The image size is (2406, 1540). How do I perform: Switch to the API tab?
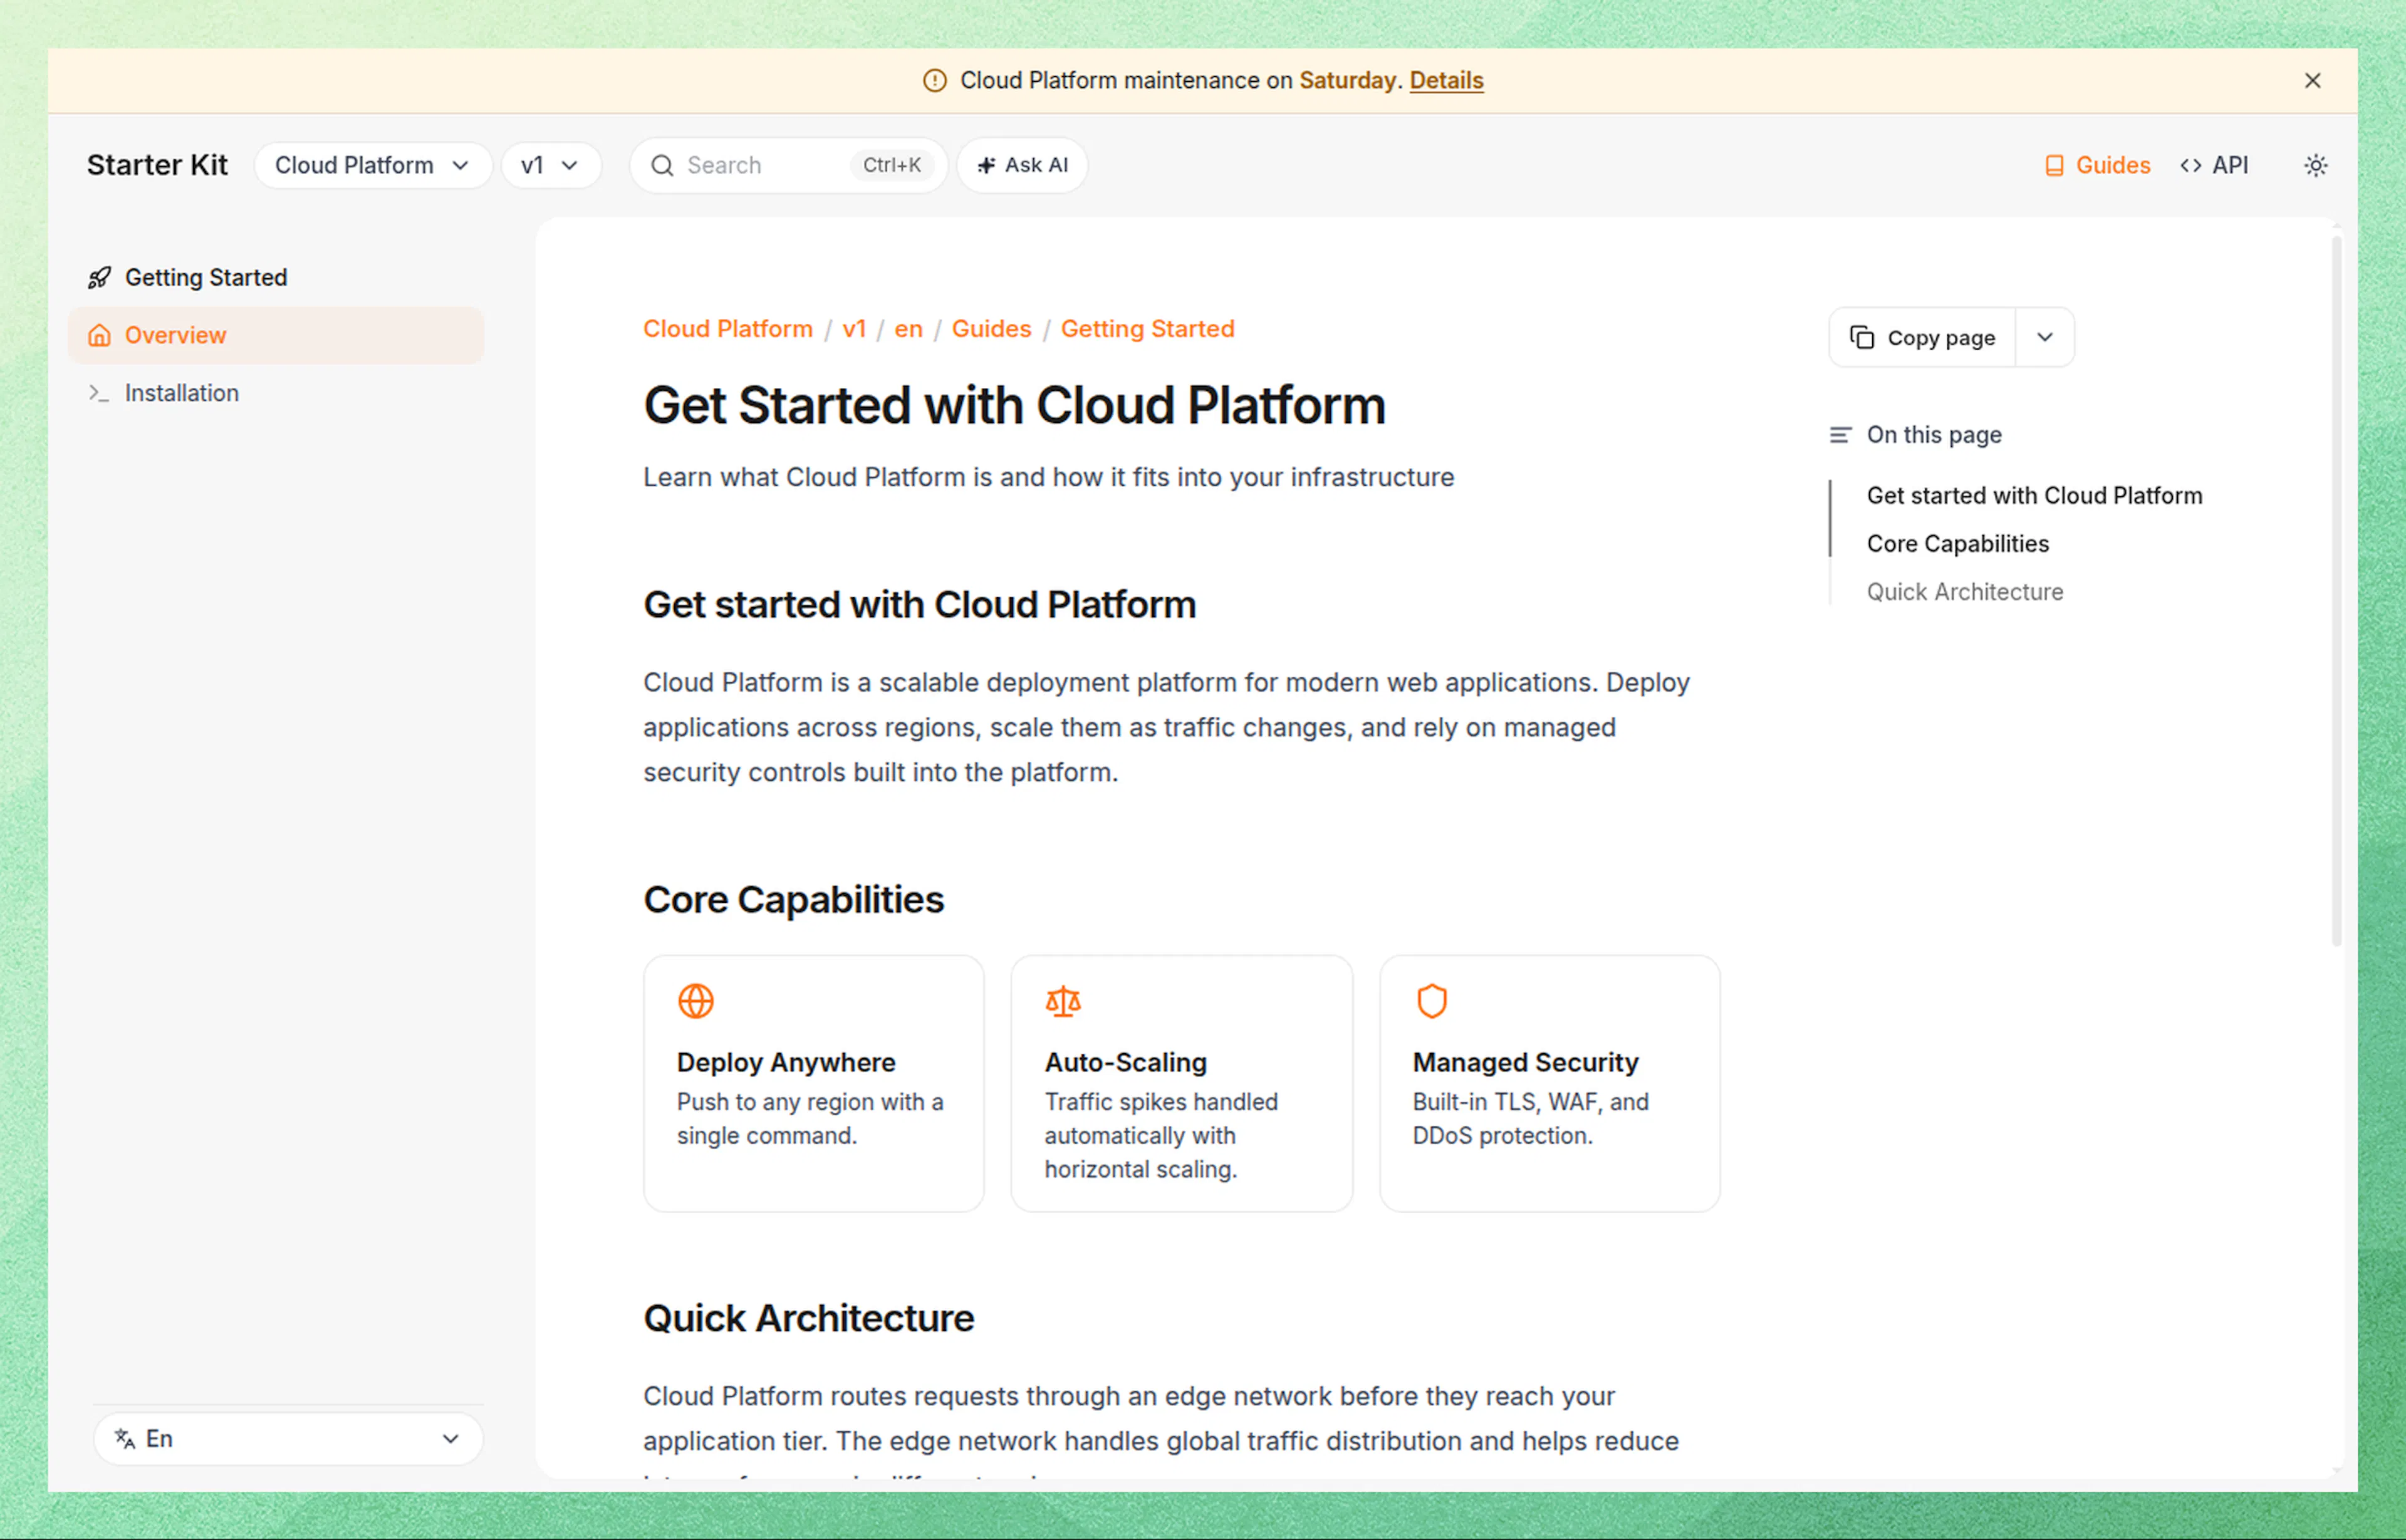pyautogui.click(x=2214, y=165)
